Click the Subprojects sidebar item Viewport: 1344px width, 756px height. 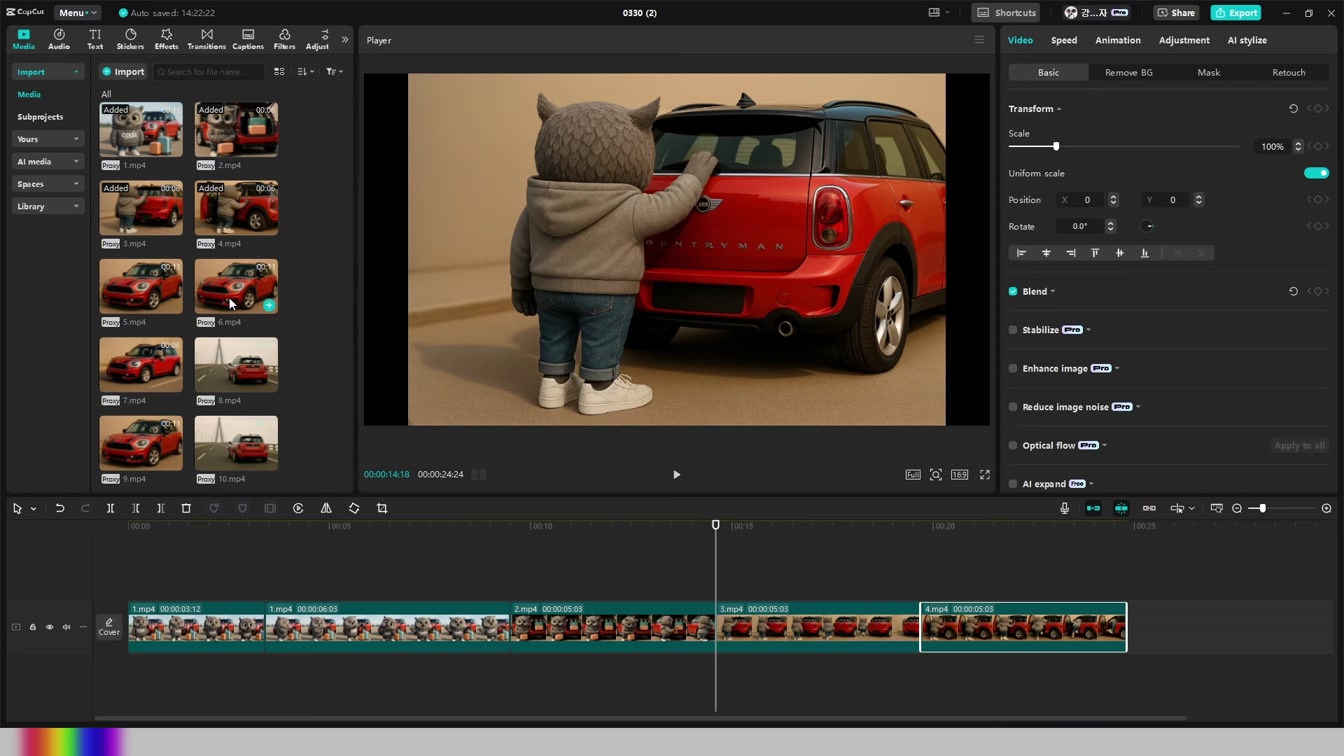tap(40, 117)
